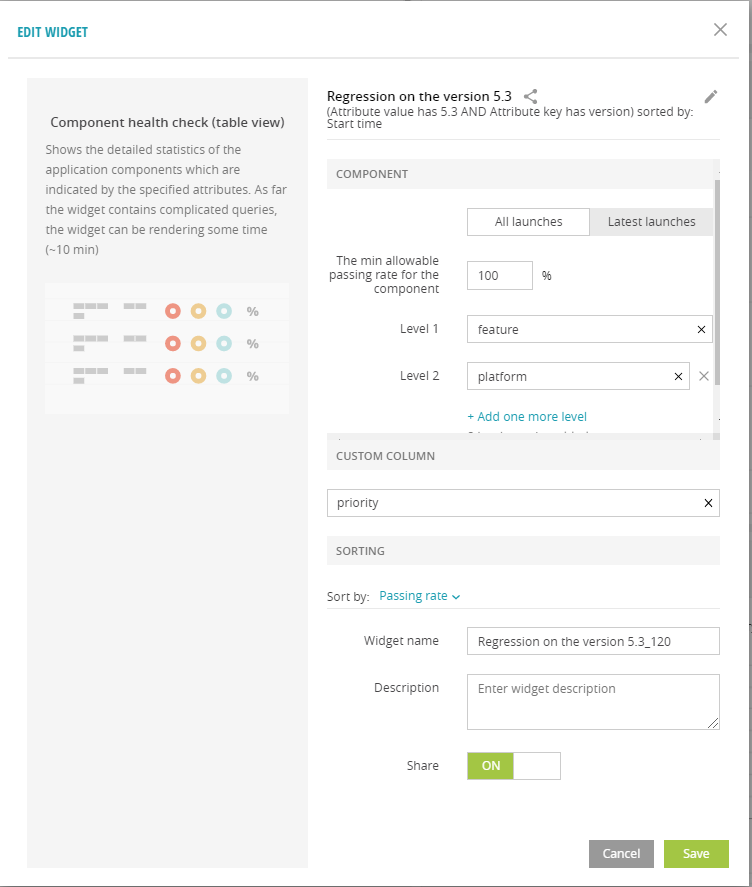Open widget title editing with pencil icon
Screen dimensions: 752x887
coord(711,96)
